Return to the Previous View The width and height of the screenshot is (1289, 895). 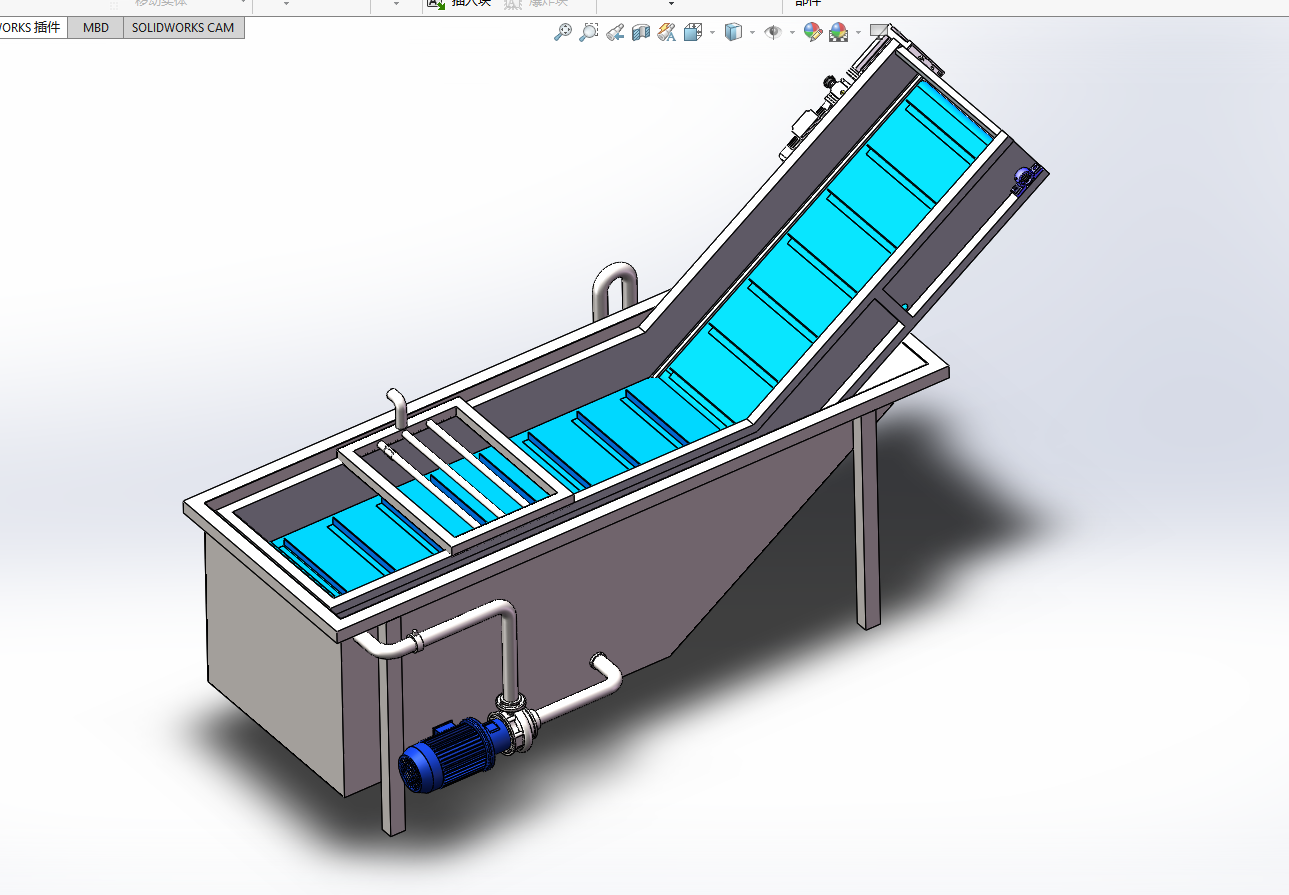click(x=615, y=32)
